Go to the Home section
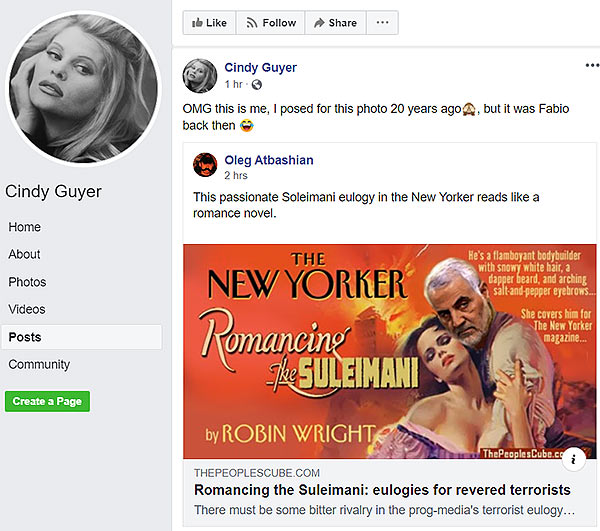The width and height of the screenshot is (600, 531). click(25, 227)
